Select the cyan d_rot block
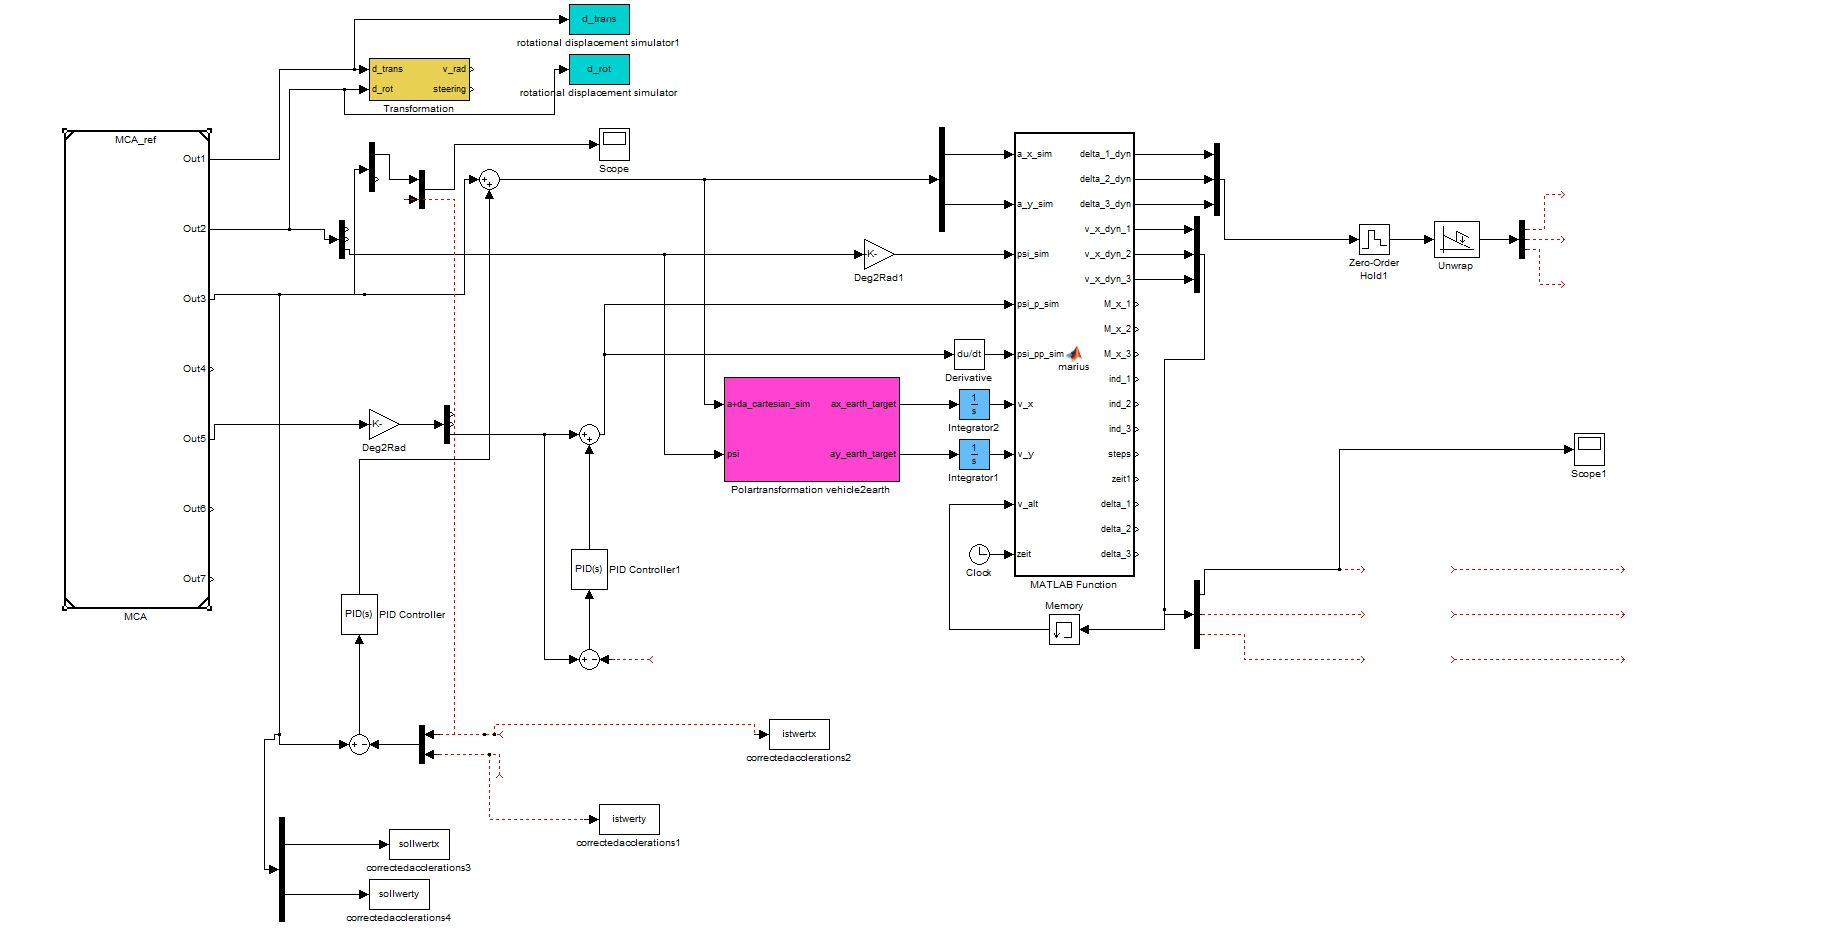1846x928 pixels. (x=599, y=69)
